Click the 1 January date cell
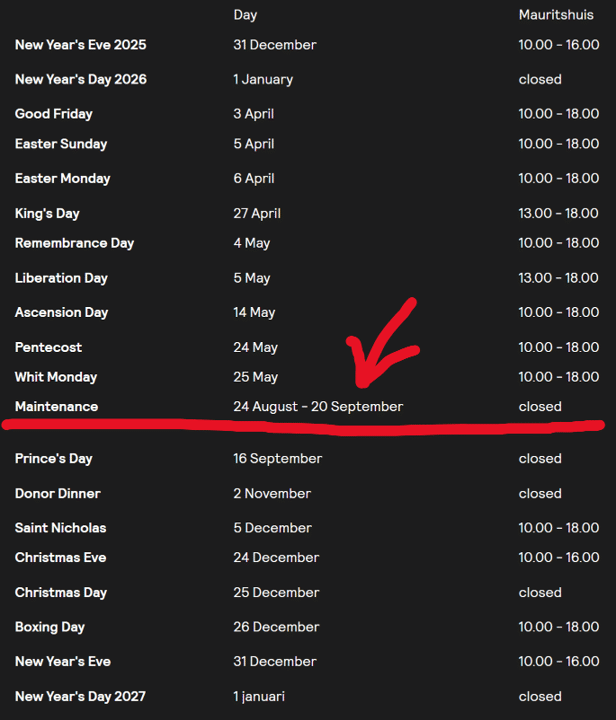 (262, 79)
